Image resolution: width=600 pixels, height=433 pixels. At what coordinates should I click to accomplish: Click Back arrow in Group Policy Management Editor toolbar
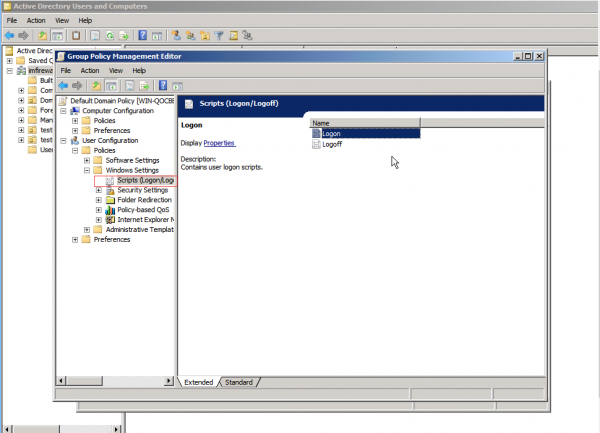[63, 86]
